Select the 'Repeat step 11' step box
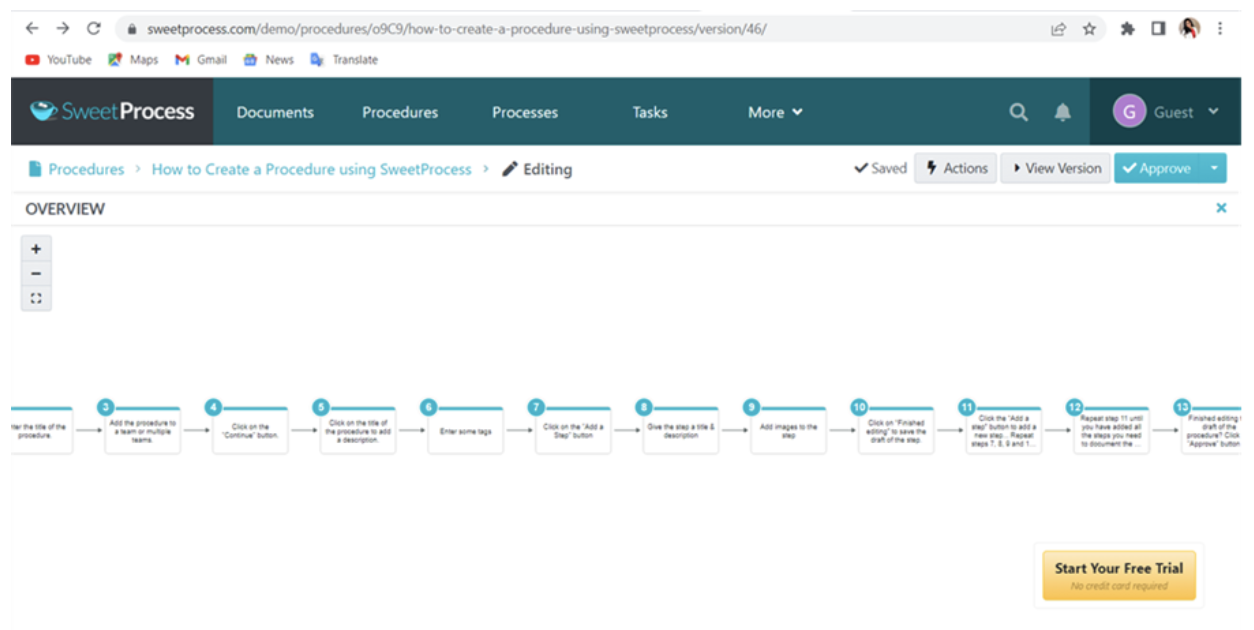The image size is (1254, 630). [1111, 431]
